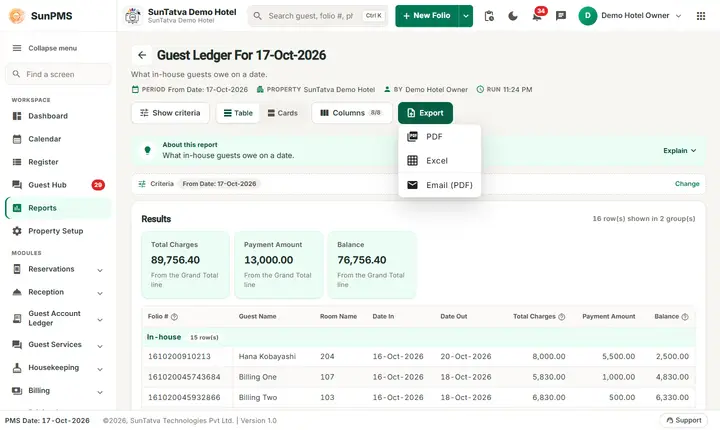Viewport: 720px width, 430px height.
Task: Choose PDF from the Export menu
Action: [x=439, y=136]
